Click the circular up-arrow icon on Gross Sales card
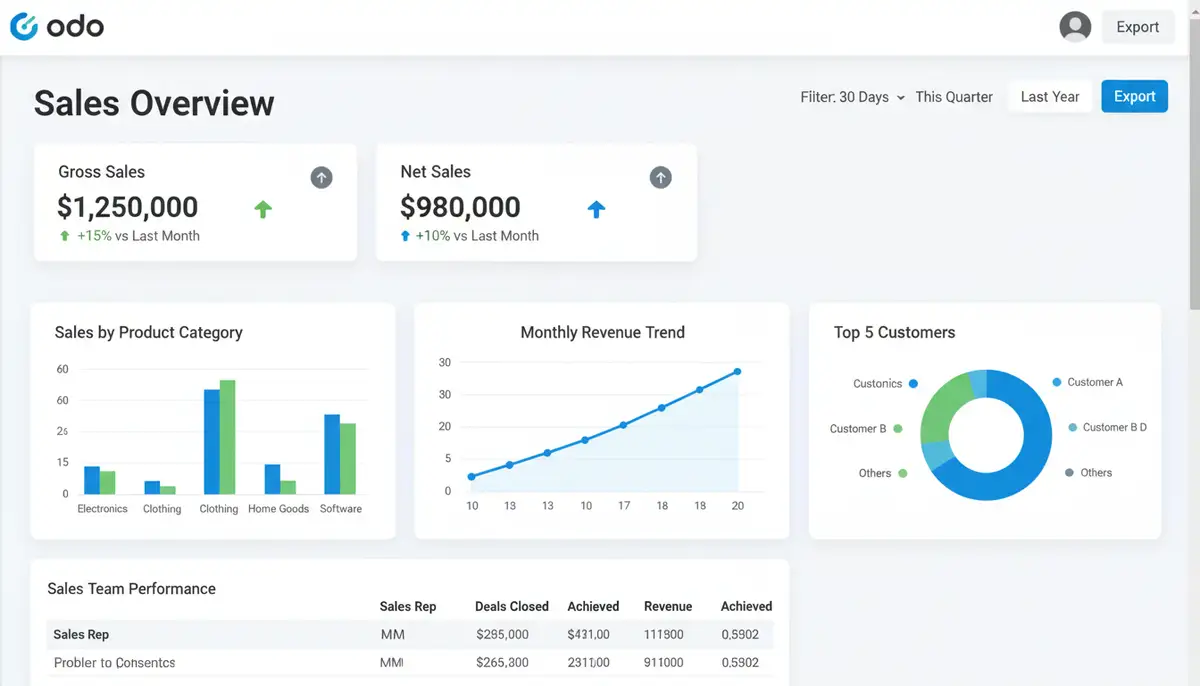 (321, 177)
